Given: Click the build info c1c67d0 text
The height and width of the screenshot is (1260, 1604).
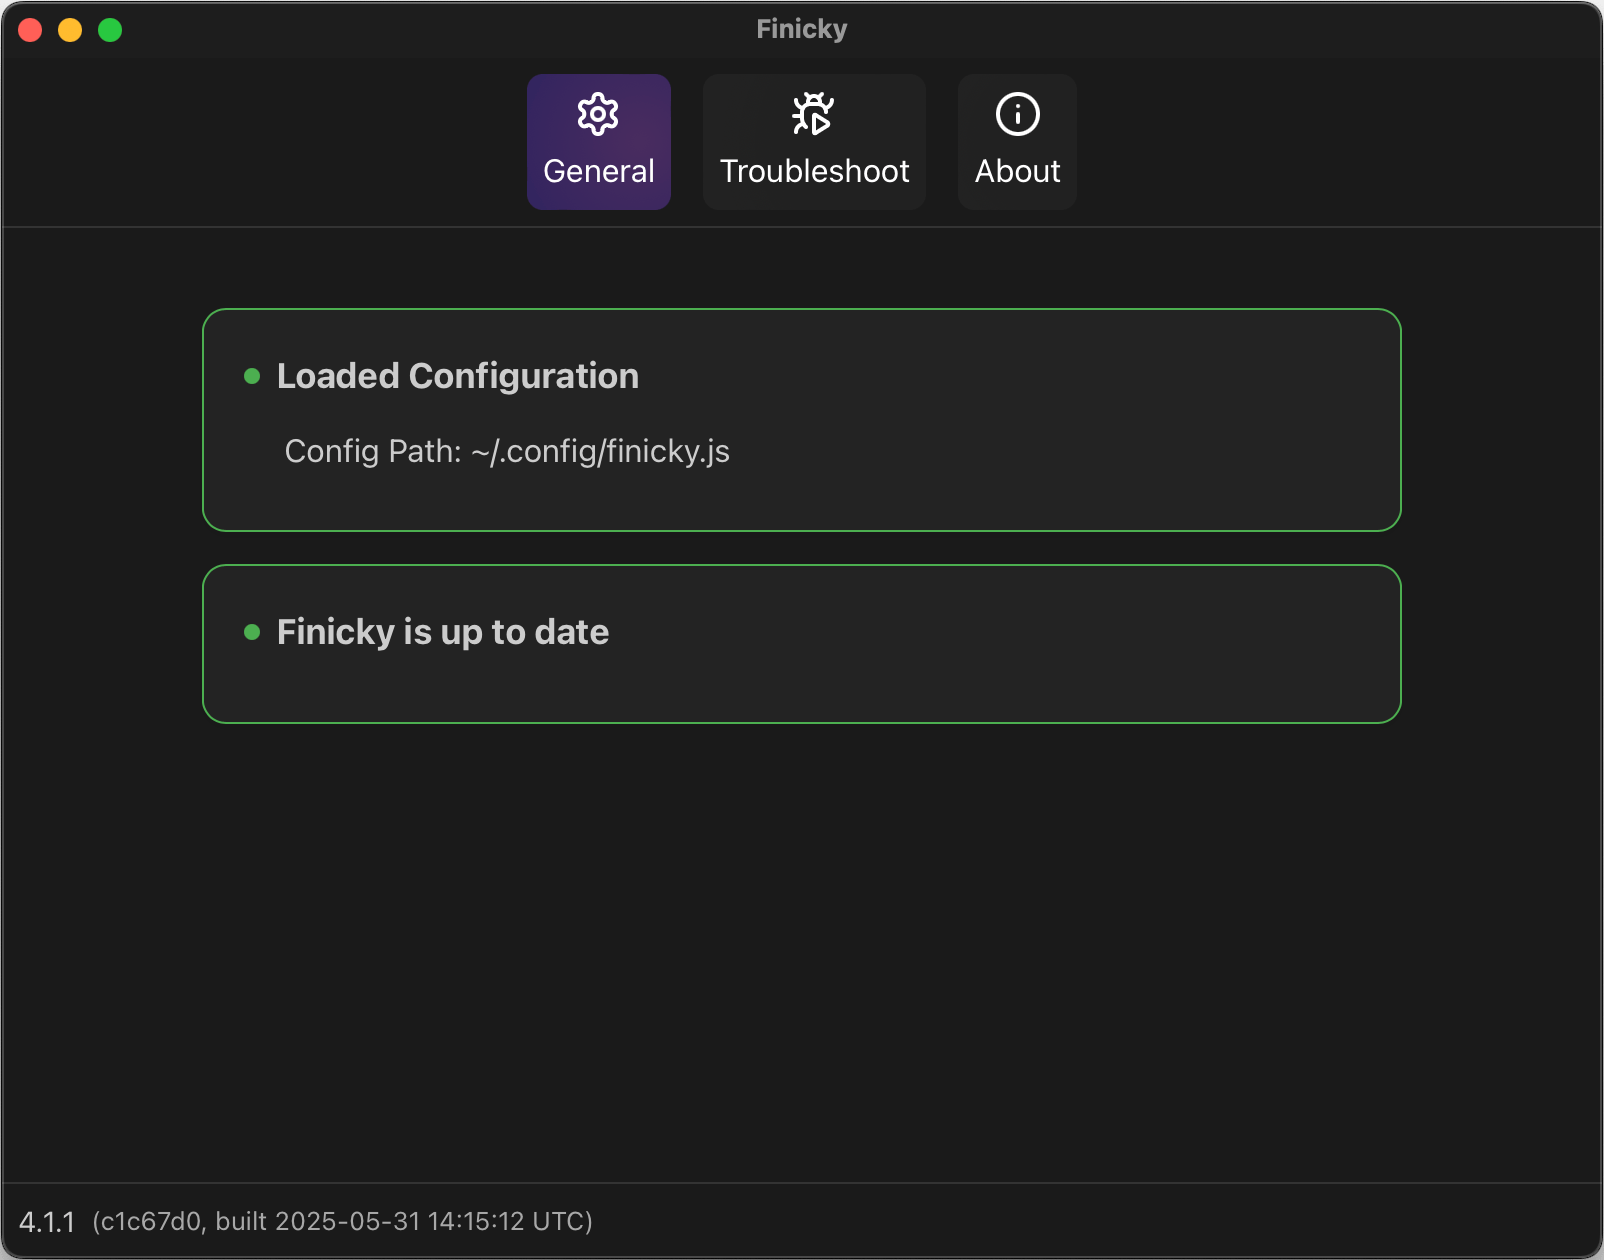Looking at the screenshot, I should click(x=343, y=1222).
